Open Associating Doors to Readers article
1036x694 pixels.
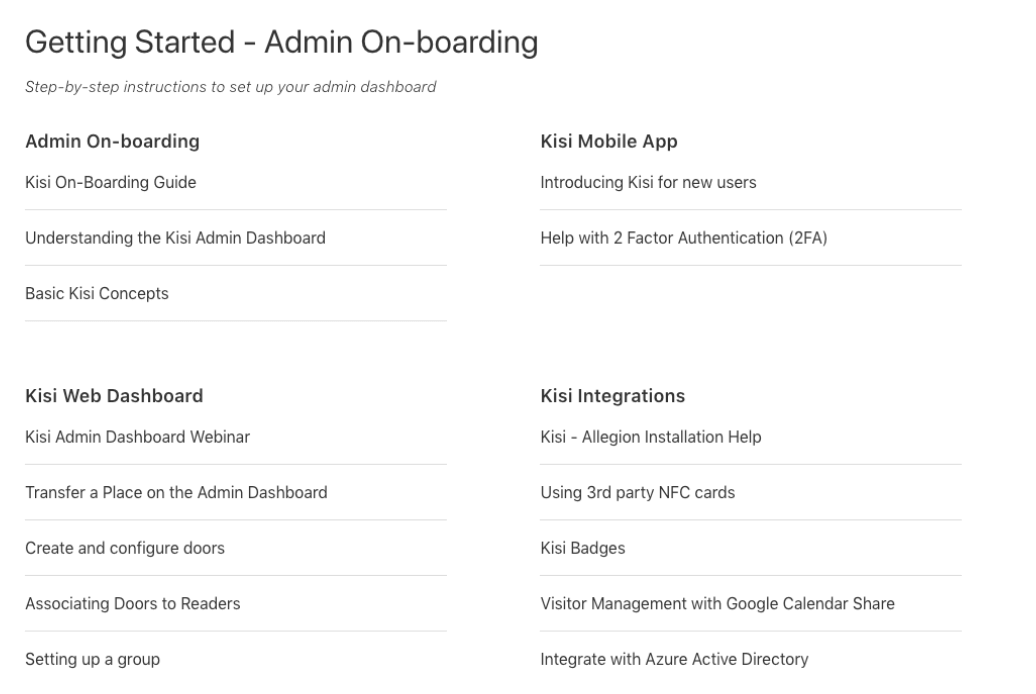133,603
